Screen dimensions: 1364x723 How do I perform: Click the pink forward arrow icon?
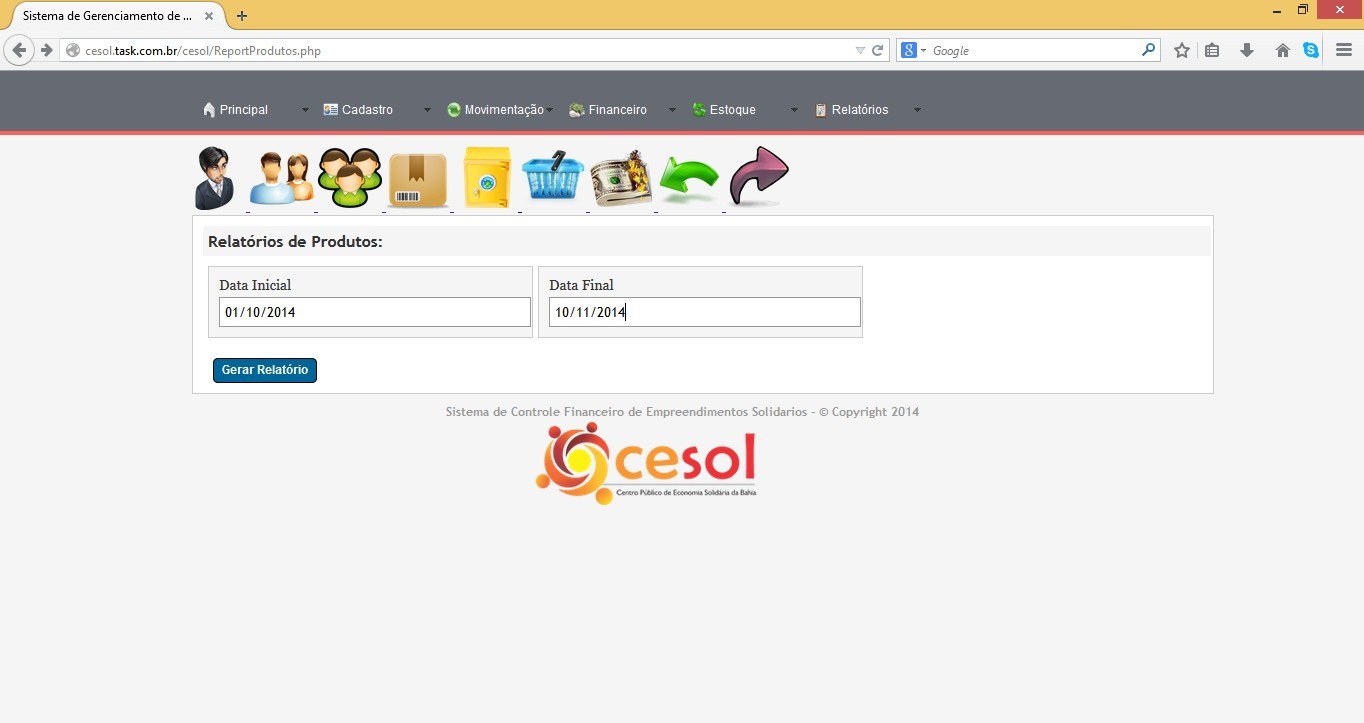(759, 177)
